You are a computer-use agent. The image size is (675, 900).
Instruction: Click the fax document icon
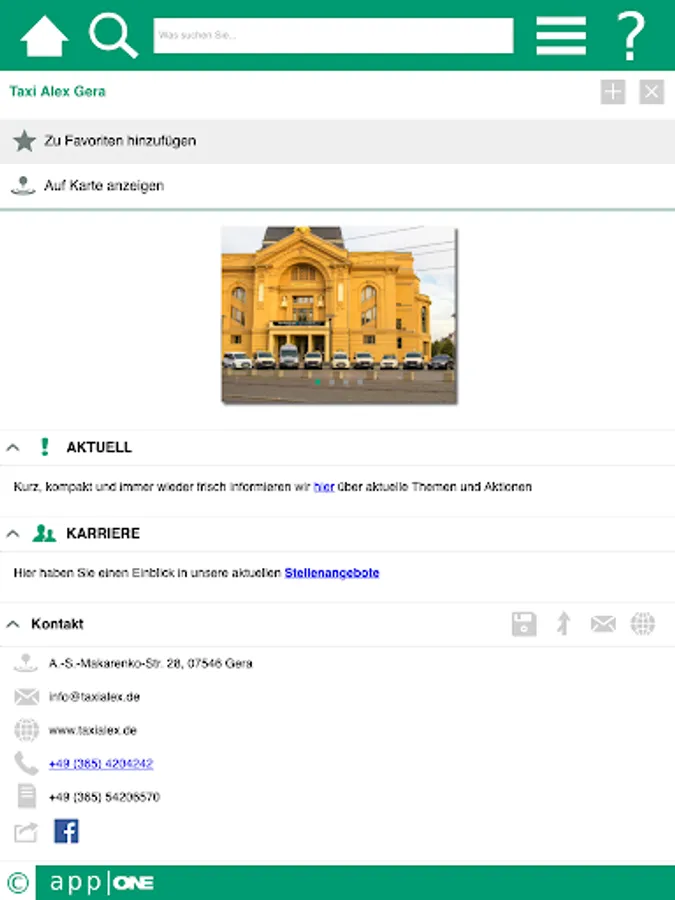pyautogui.click(x=26, y=797)
